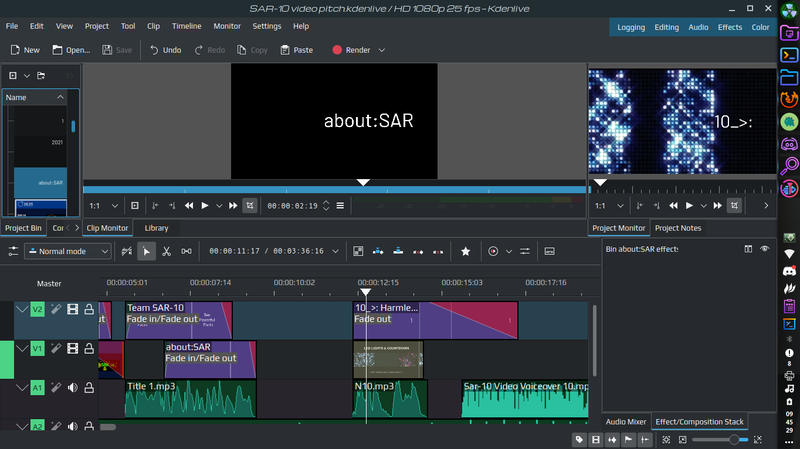Click tag icon in status bar
The image size is (800, 449).
(579, 439)
